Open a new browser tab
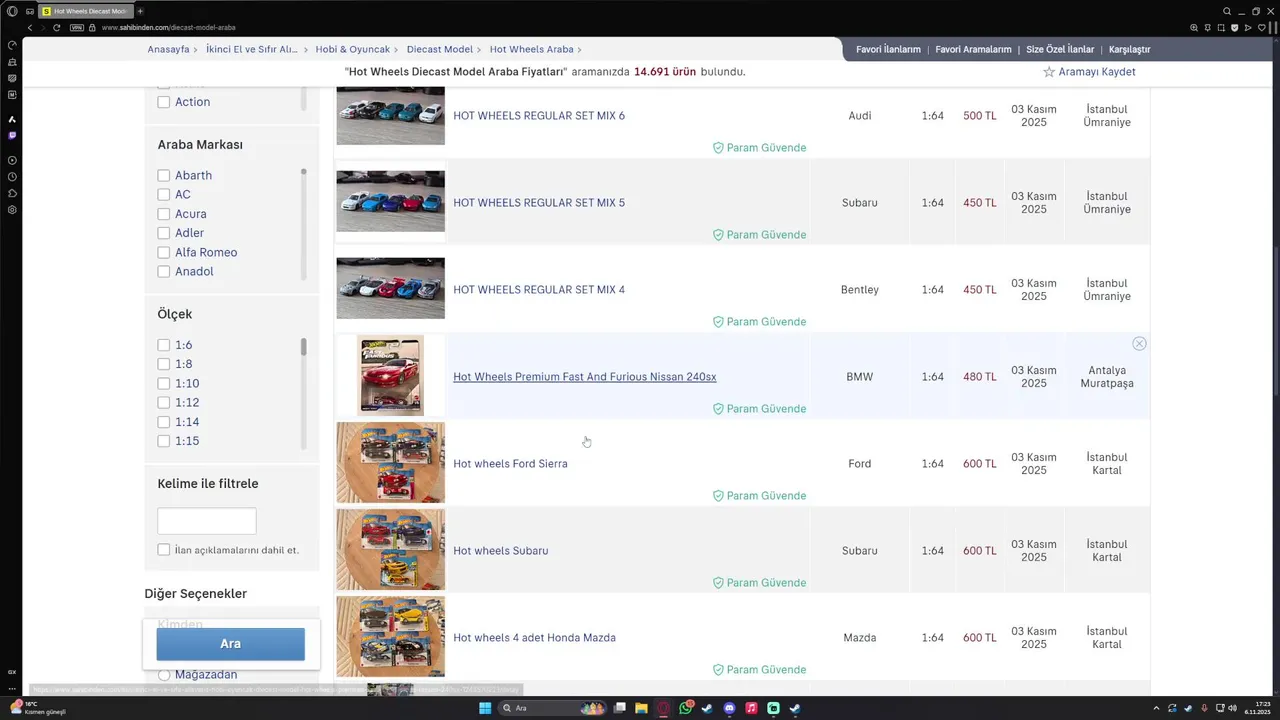 [140, 11]
